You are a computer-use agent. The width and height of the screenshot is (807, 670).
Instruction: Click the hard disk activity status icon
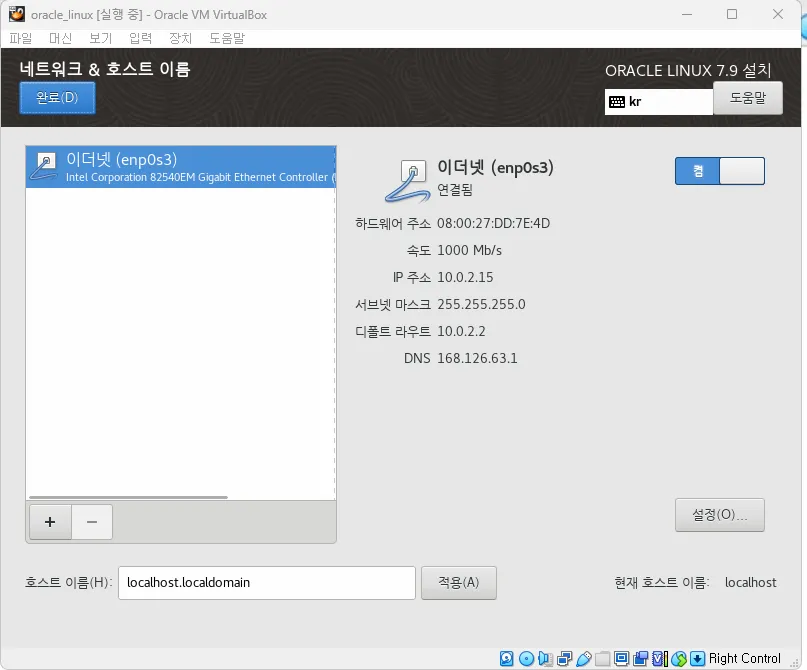[x=506, y=658]
